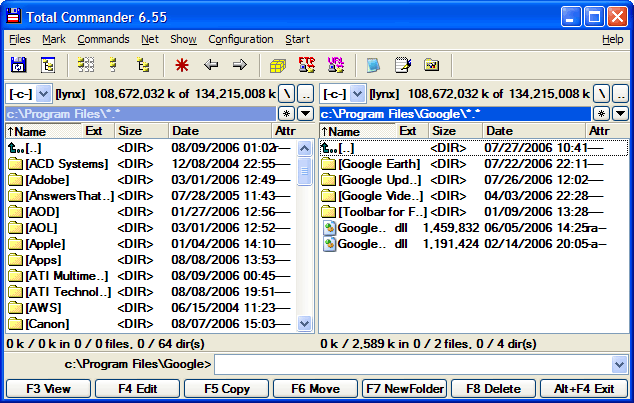The height and width of the screenshot is (403, 634).
Task: Click the blue sheet toolbar icon
Action: (373, 65)
